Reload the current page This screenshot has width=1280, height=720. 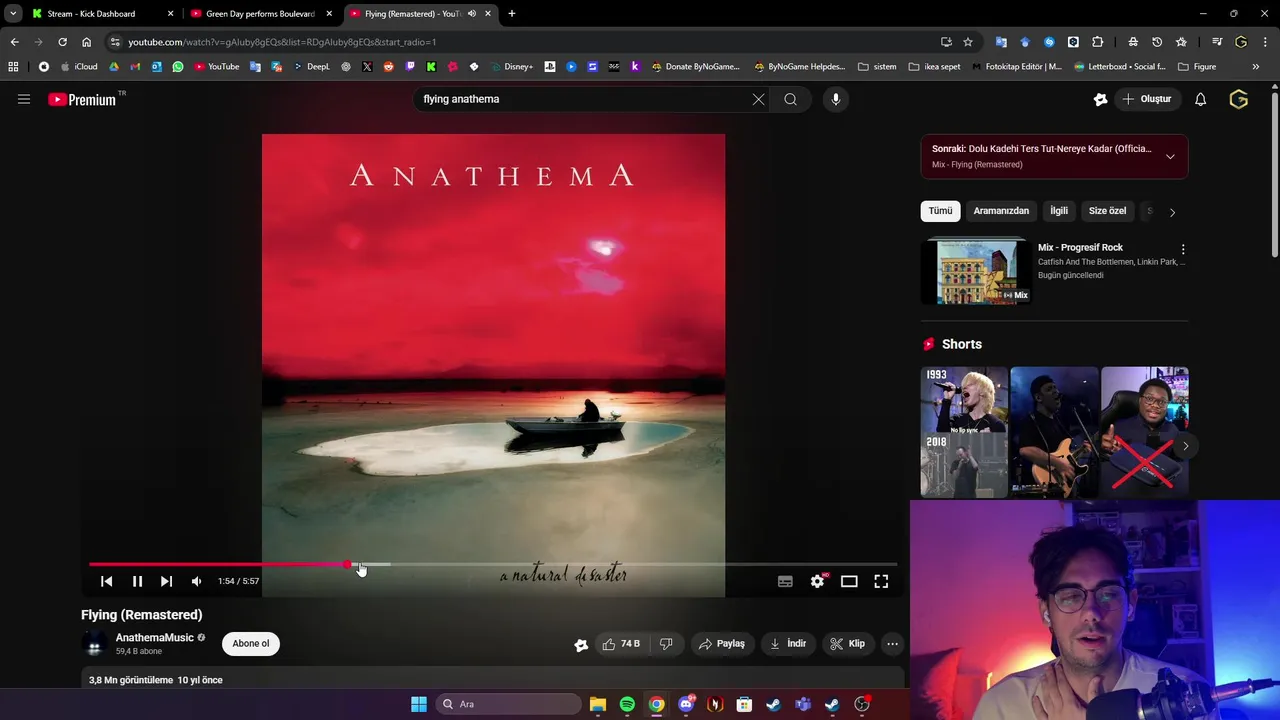62,42
